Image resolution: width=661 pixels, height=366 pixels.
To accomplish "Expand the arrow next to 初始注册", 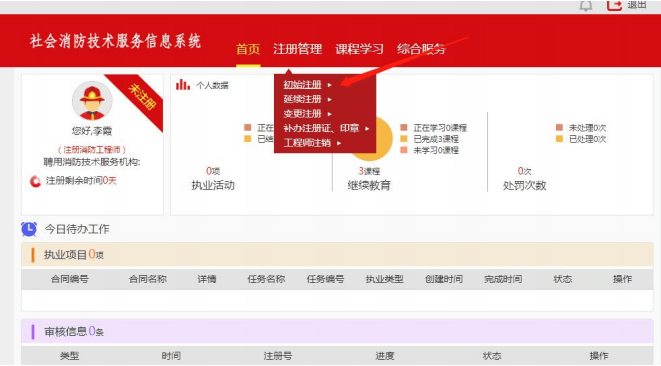I will coord(330,85).
